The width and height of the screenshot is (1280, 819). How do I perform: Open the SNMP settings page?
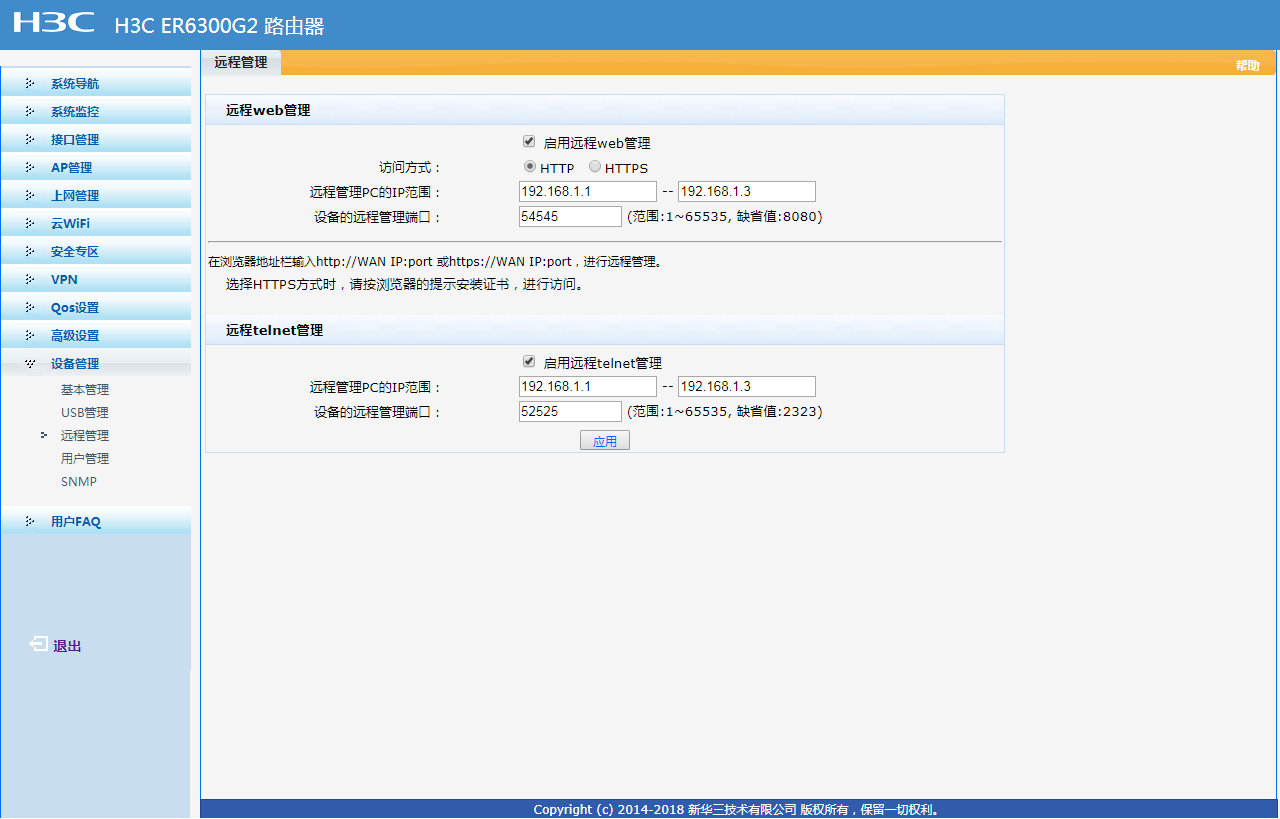79,482
